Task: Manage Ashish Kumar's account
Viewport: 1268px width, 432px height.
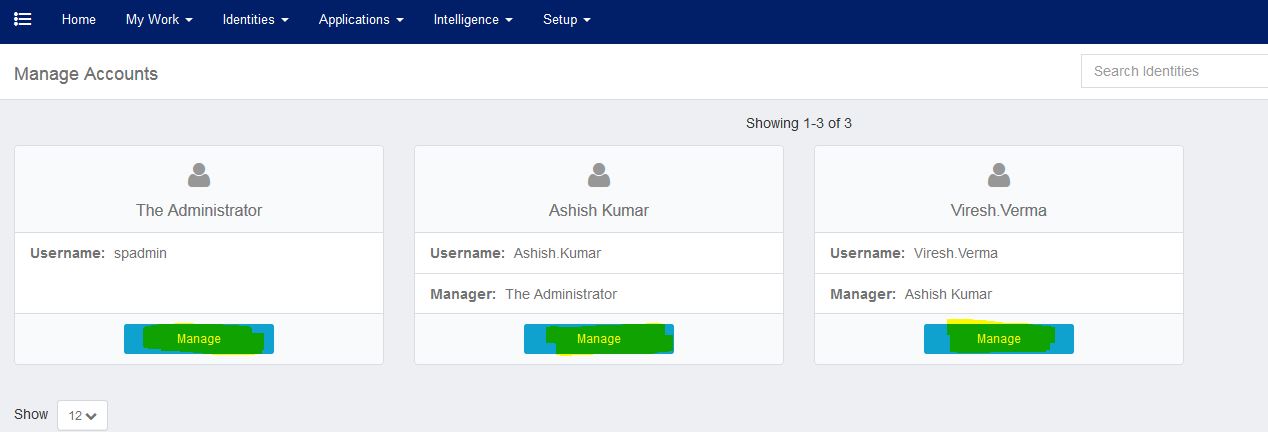Action: point(599,339)
